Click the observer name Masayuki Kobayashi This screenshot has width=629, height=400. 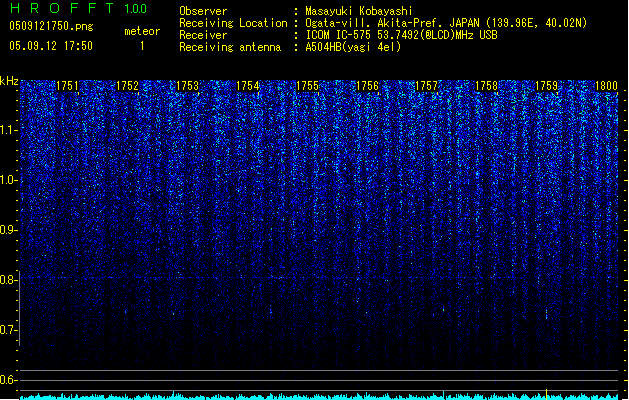point(359,11)
